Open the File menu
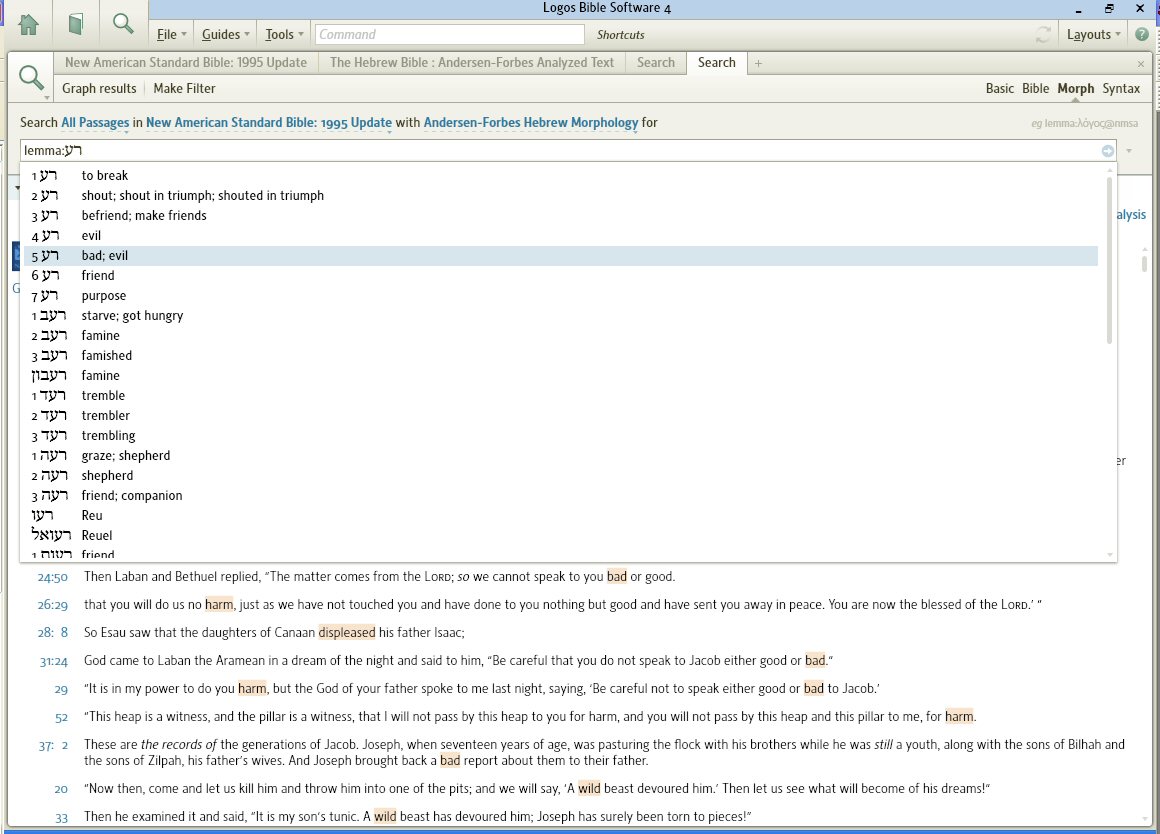1160x834 pixels. coord(171,34)
